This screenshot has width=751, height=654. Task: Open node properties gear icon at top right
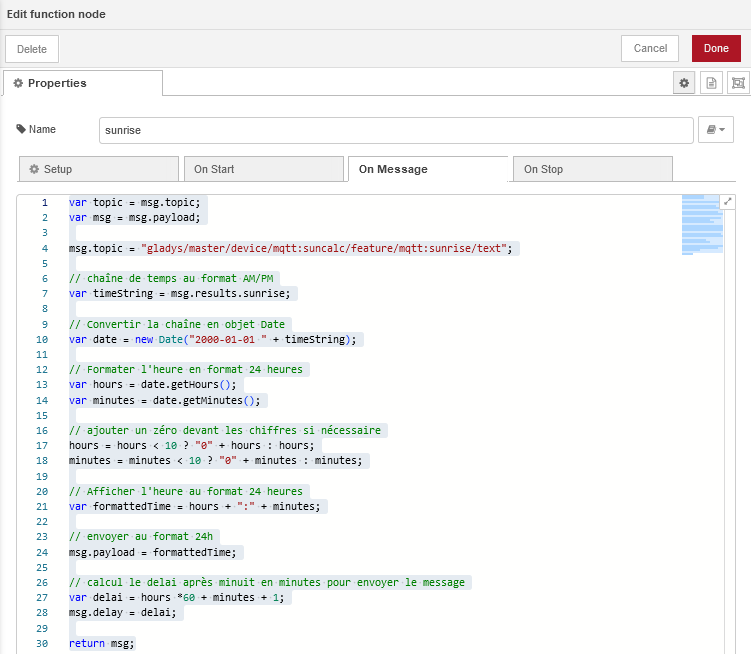pyautogui.click(x=684, y=84)
